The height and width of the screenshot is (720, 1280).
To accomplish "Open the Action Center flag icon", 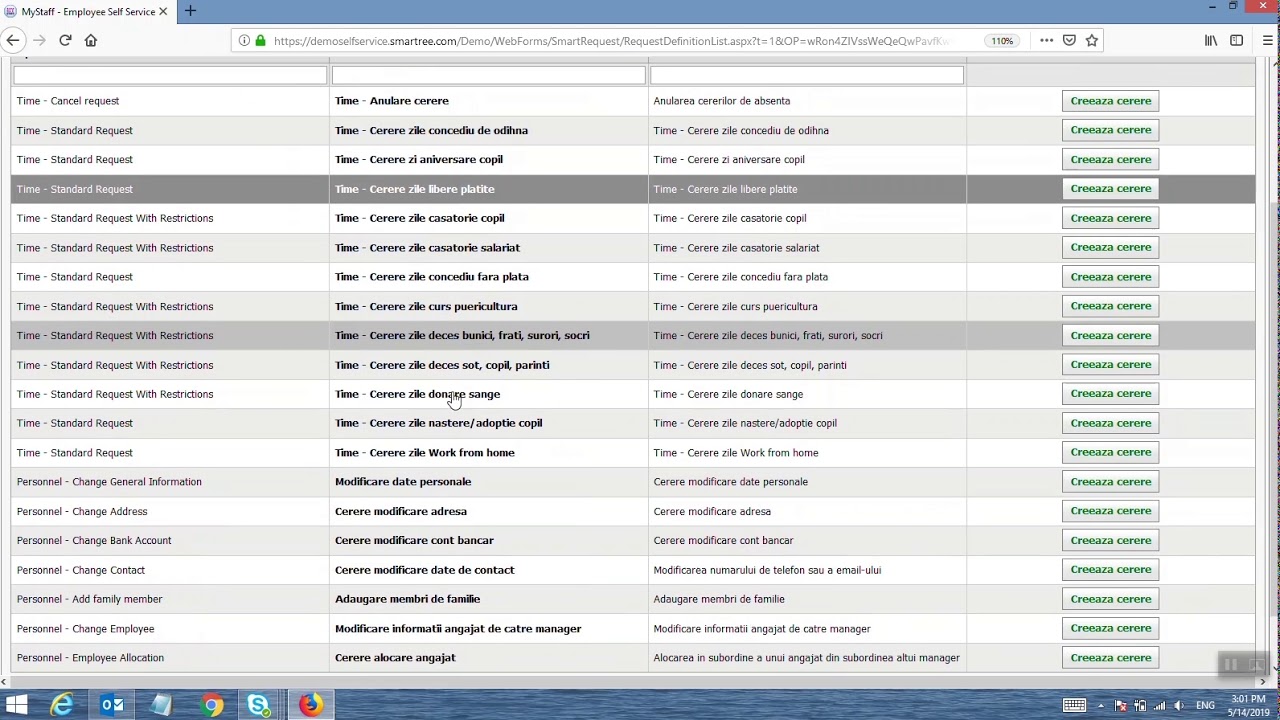I will (1121, 705).
